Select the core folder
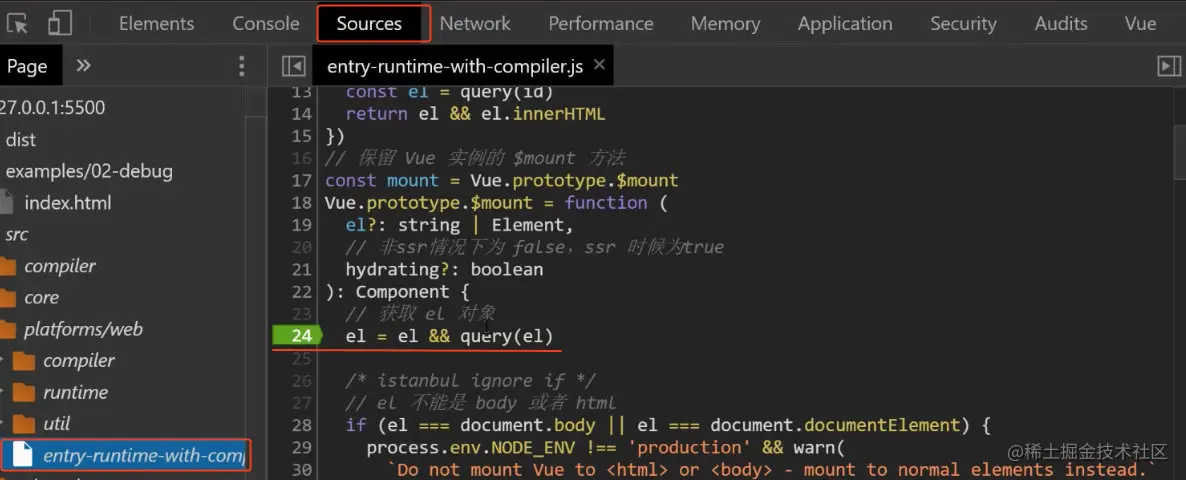 point(42,298)
